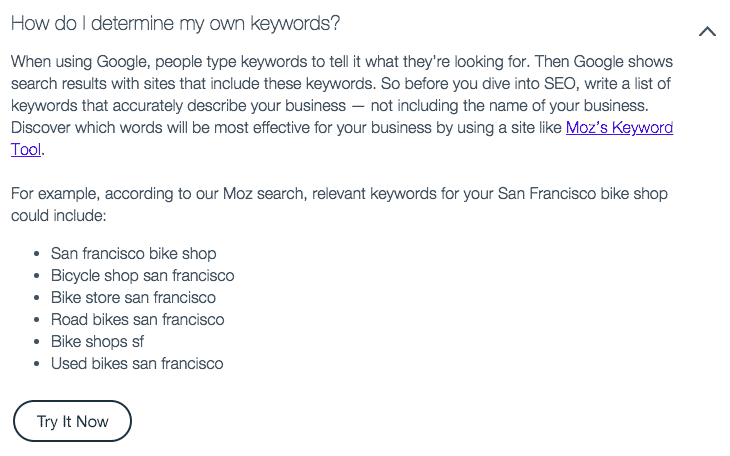Click the sentence starting "For example, according to"
This screenshot has width=730, height=456.
pyautogui.click(x=339, y=204)
